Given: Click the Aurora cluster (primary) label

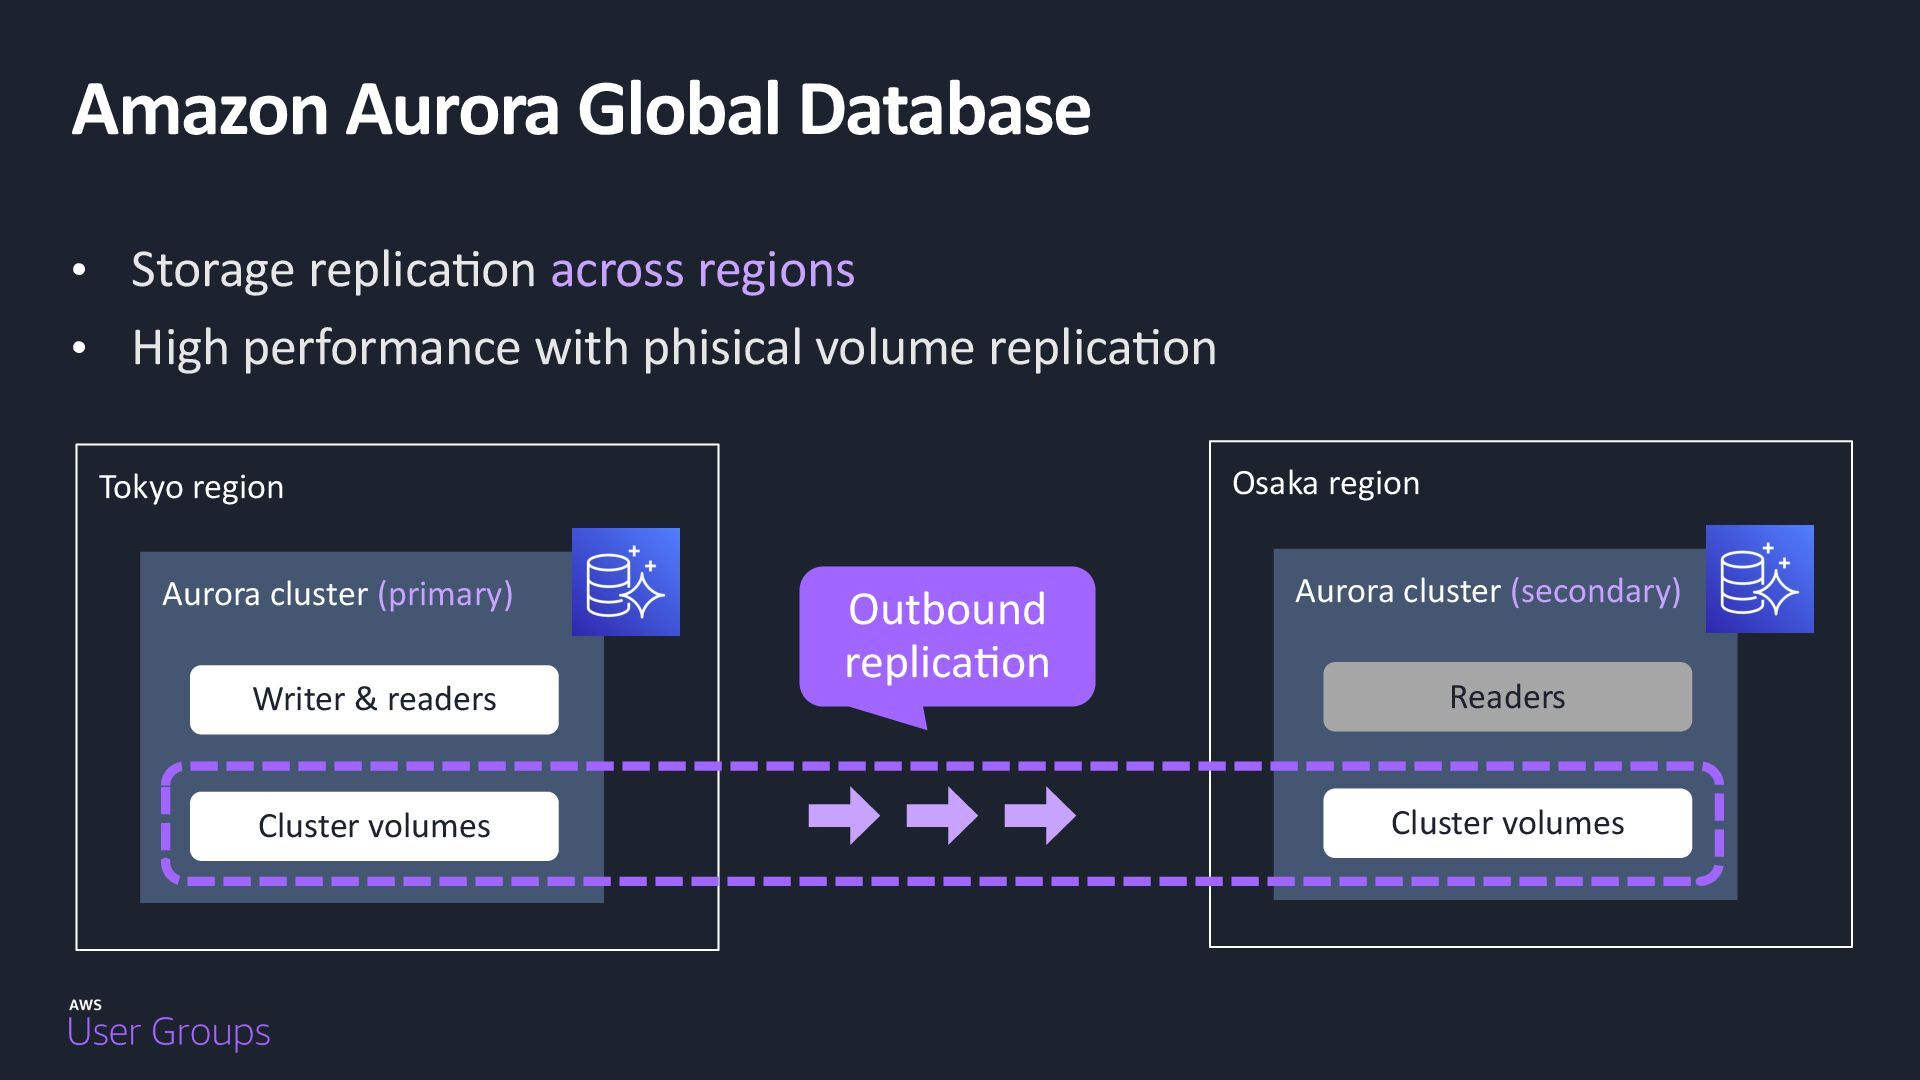Looking at the screenshot, I should 337,594.
